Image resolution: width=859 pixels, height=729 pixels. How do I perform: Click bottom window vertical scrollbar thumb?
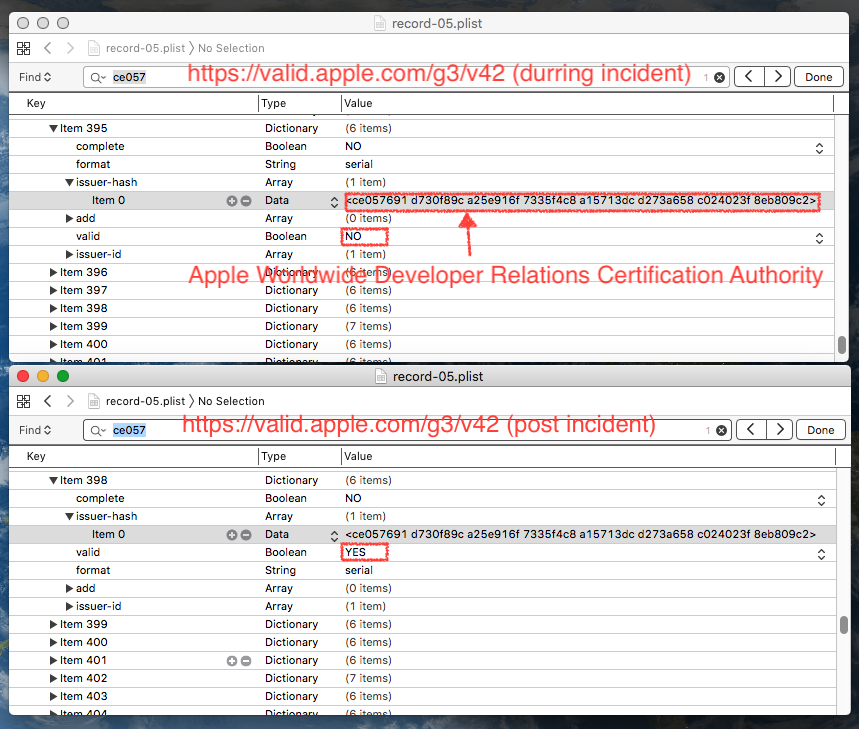(844, 625)
